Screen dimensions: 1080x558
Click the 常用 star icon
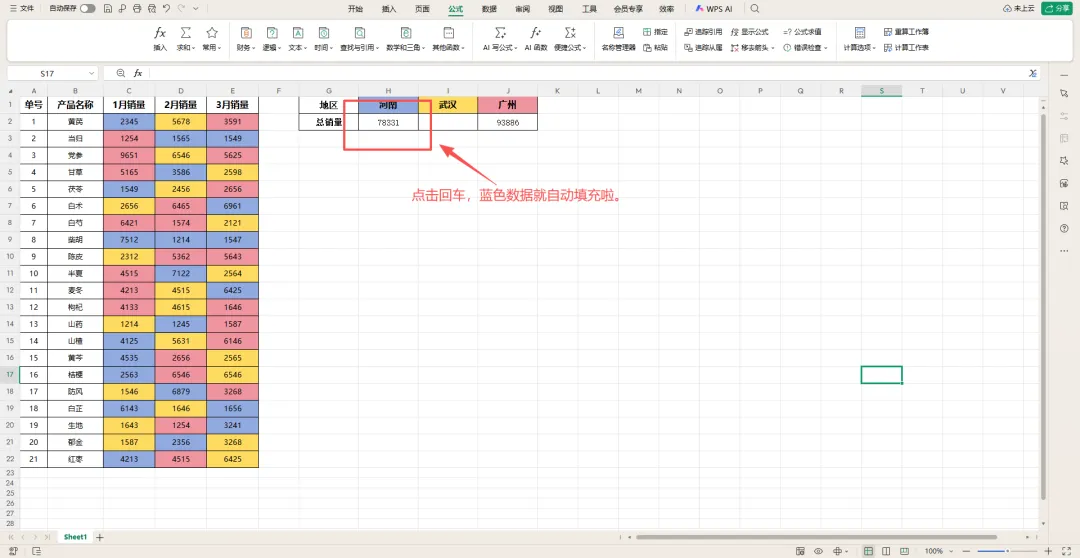click(211, 33)
